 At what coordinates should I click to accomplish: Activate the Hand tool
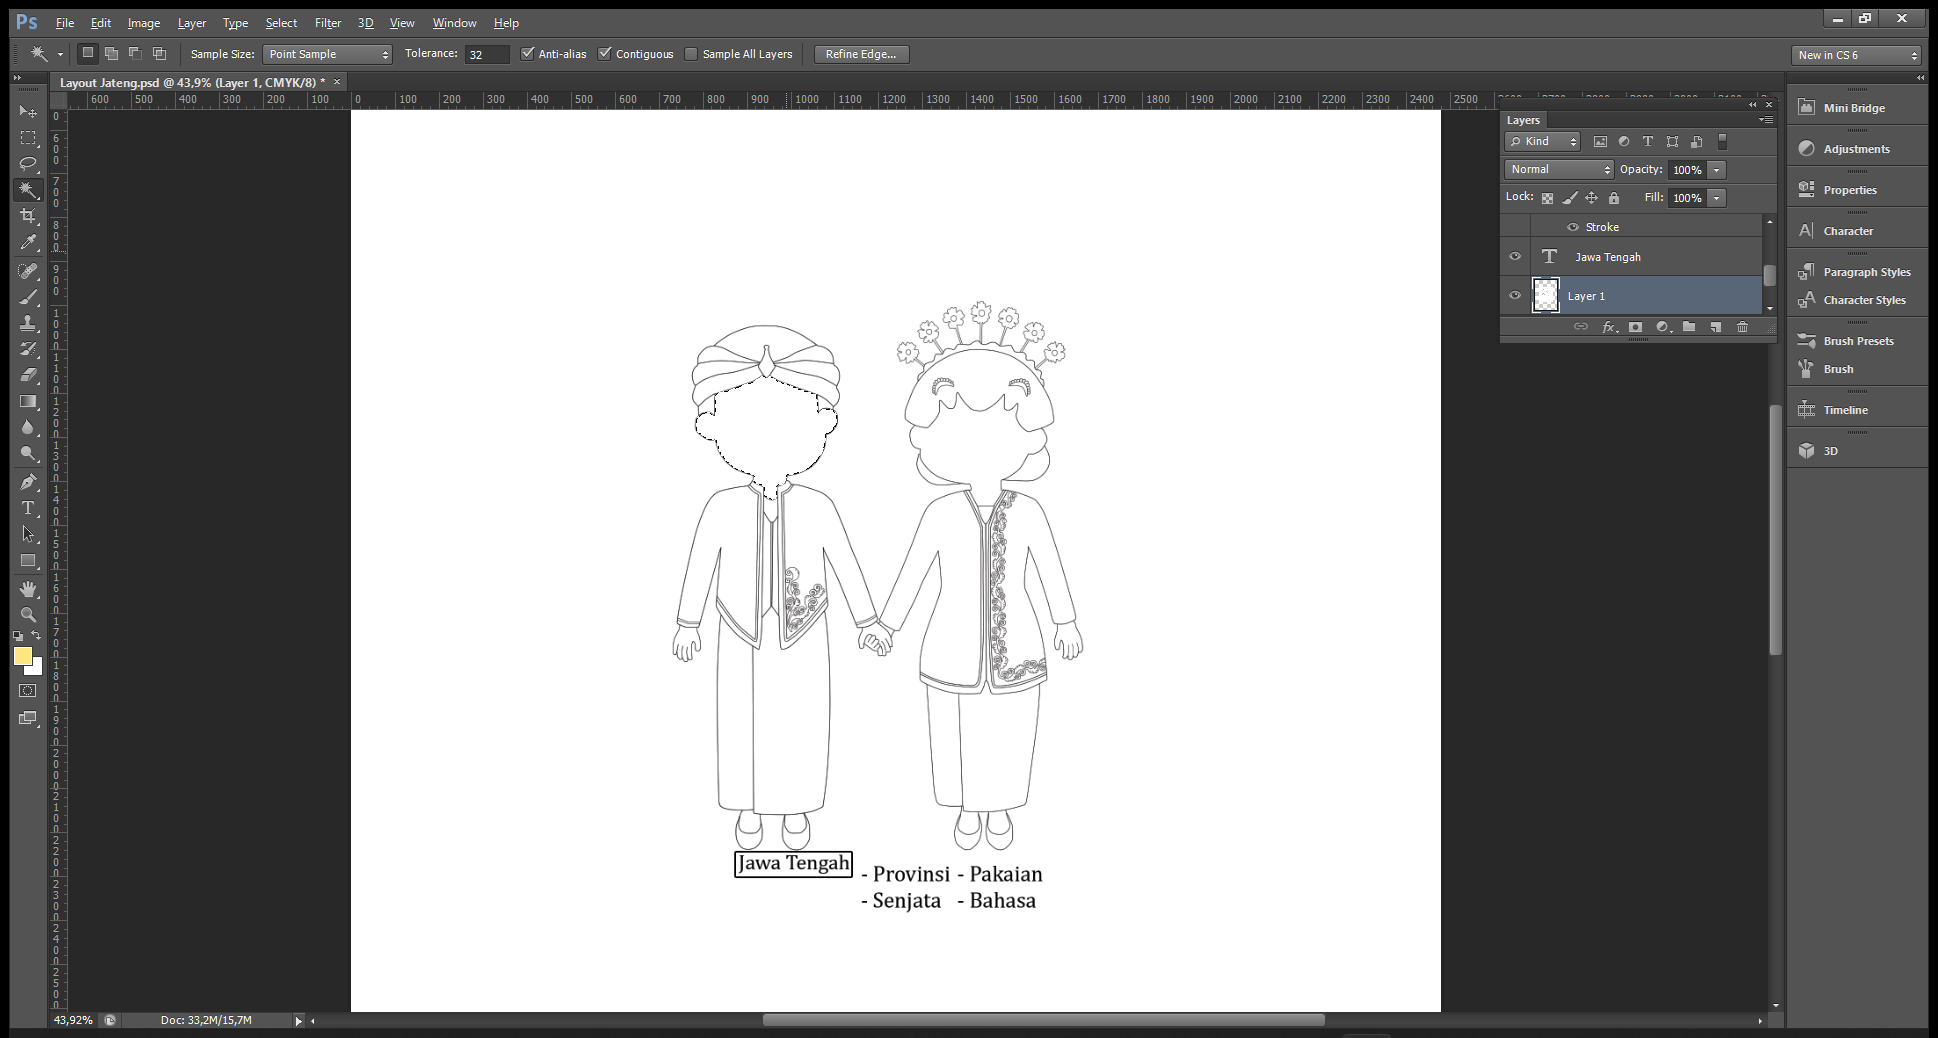pos(28,589)
